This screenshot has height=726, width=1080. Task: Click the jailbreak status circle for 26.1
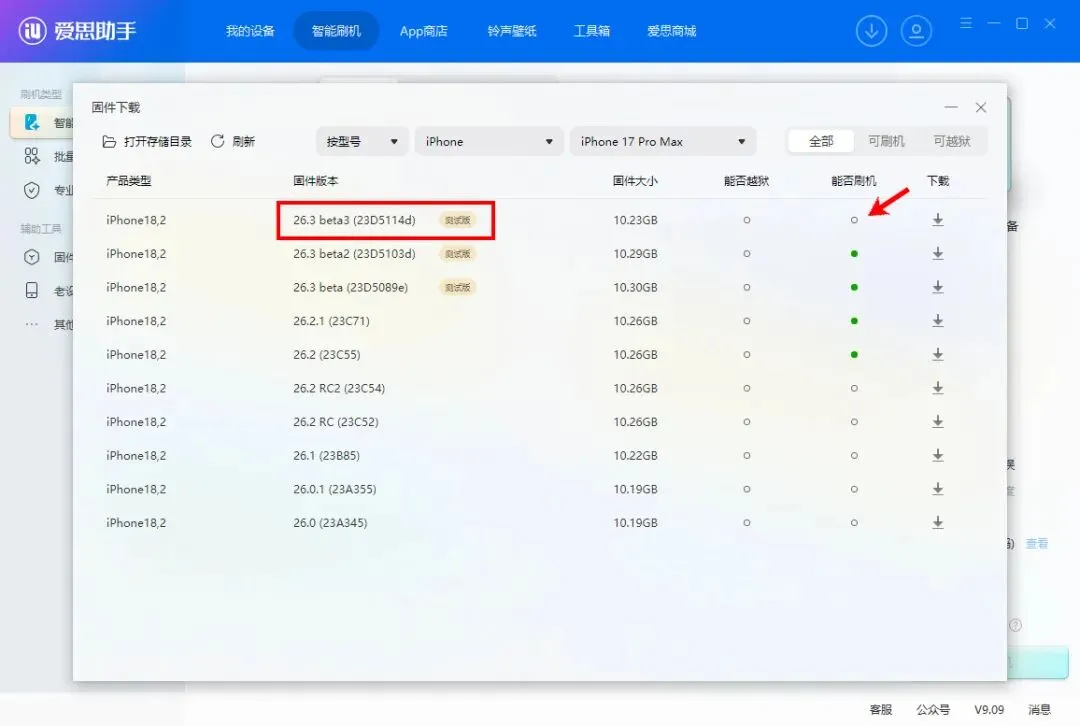click(747, 455)
